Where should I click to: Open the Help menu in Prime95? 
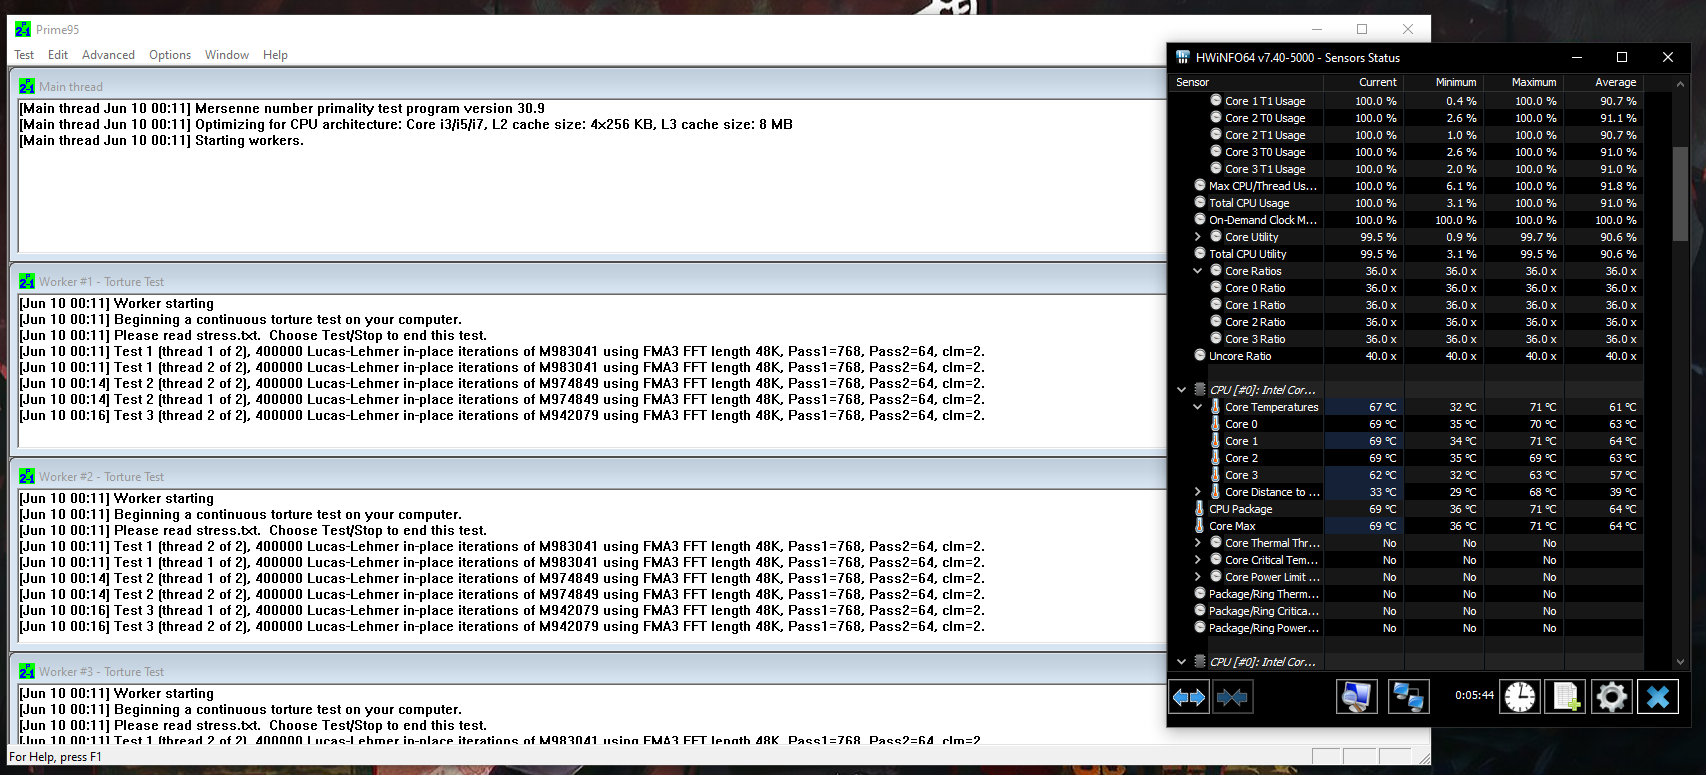[x=275, y=55]
